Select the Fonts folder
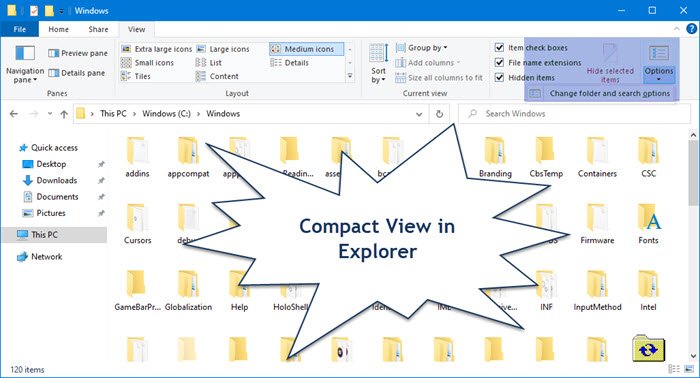 click(648, 224)
